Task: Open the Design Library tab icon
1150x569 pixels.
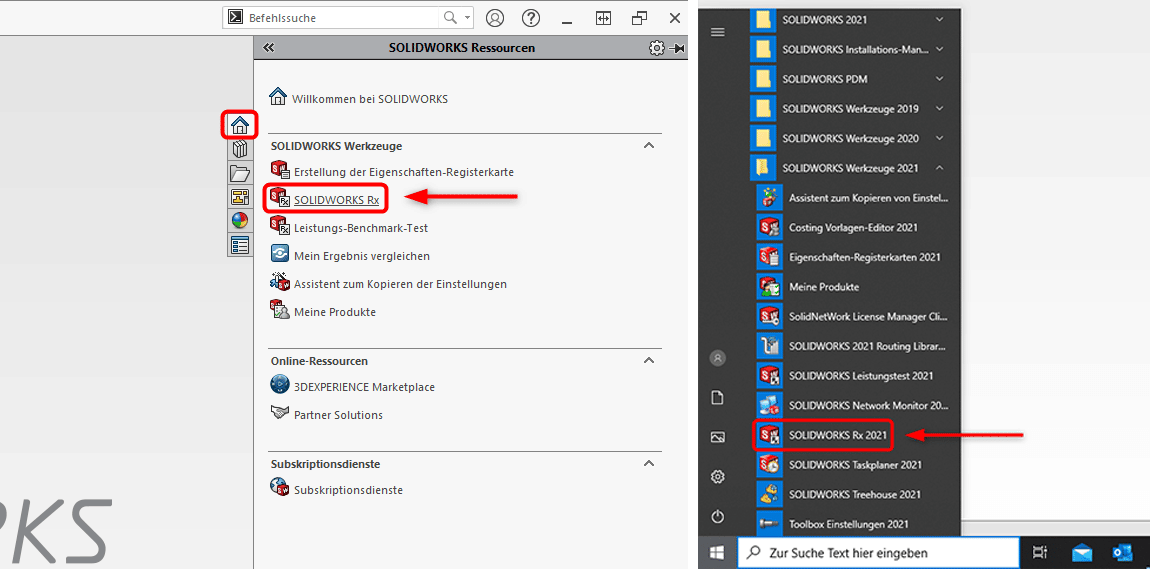Action: coord(240,149)
